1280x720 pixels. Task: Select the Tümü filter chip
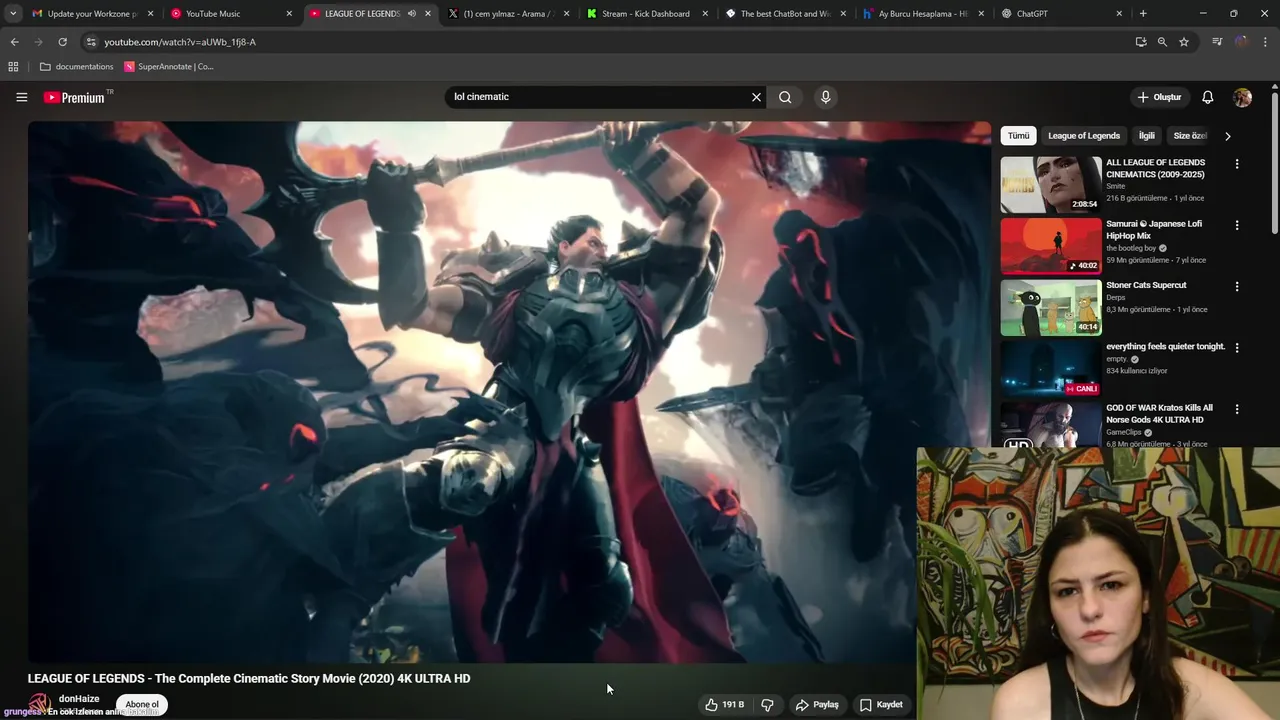[1018, 136]
